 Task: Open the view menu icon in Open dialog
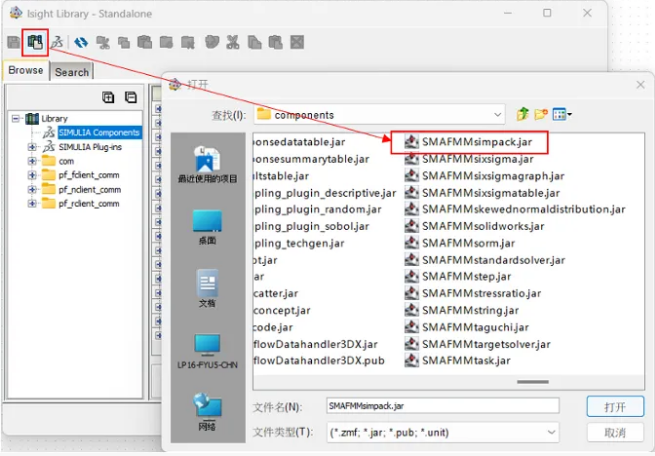[562, 114]
